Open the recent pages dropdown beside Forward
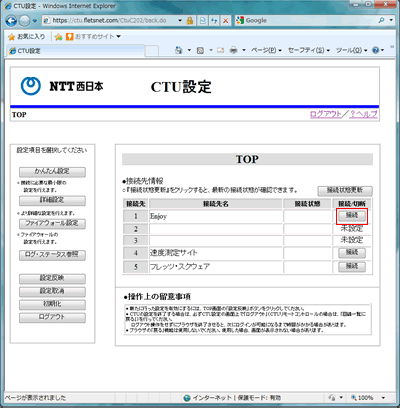Viewport: 400px width, 408px height. [x=35, y=21]
